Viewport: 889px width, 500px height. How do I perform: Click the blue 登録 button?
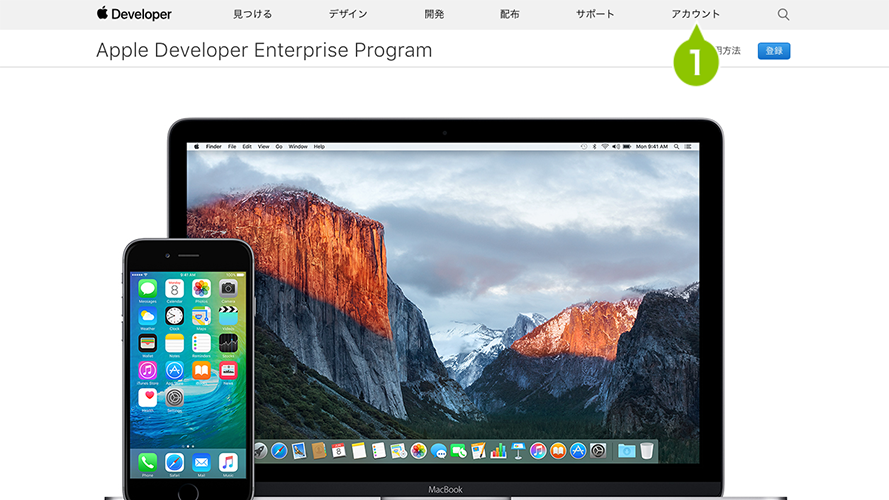tap(774, 51)
